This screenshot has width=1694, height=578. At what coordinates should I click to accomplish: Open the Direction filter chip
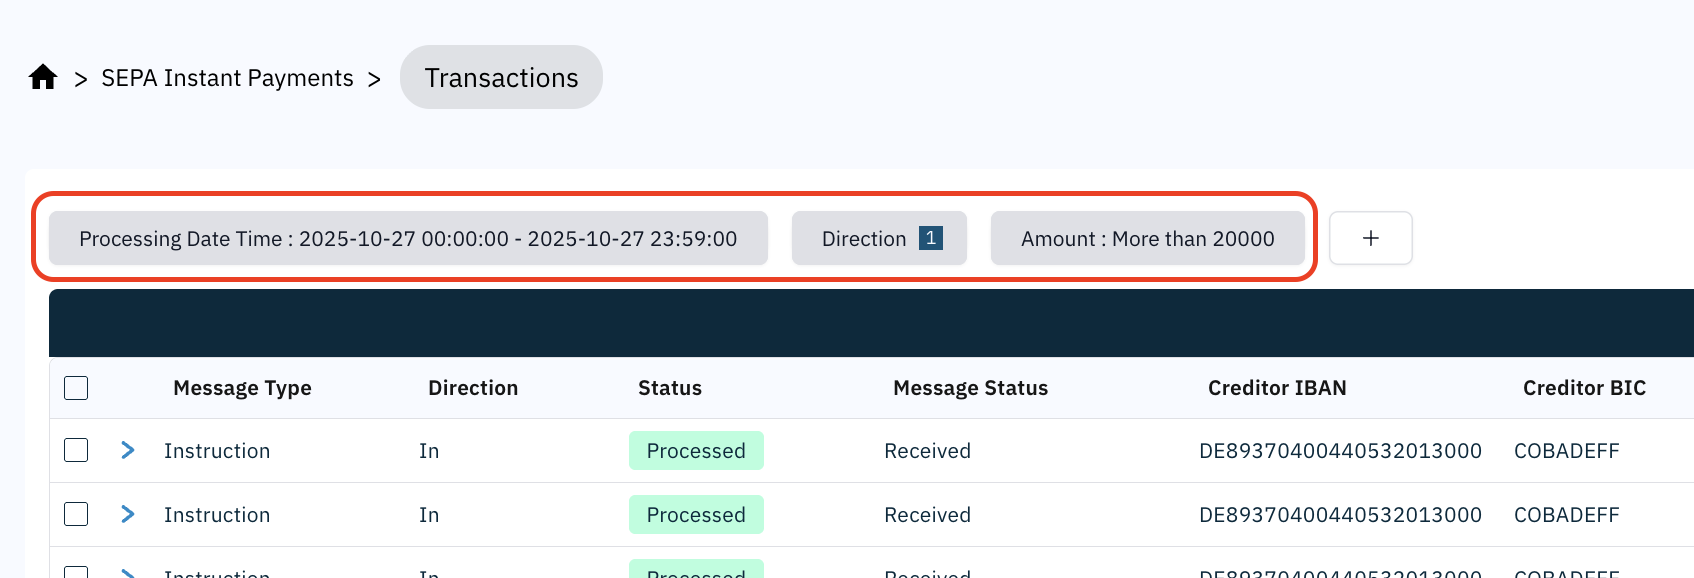[x=864, y=239]
